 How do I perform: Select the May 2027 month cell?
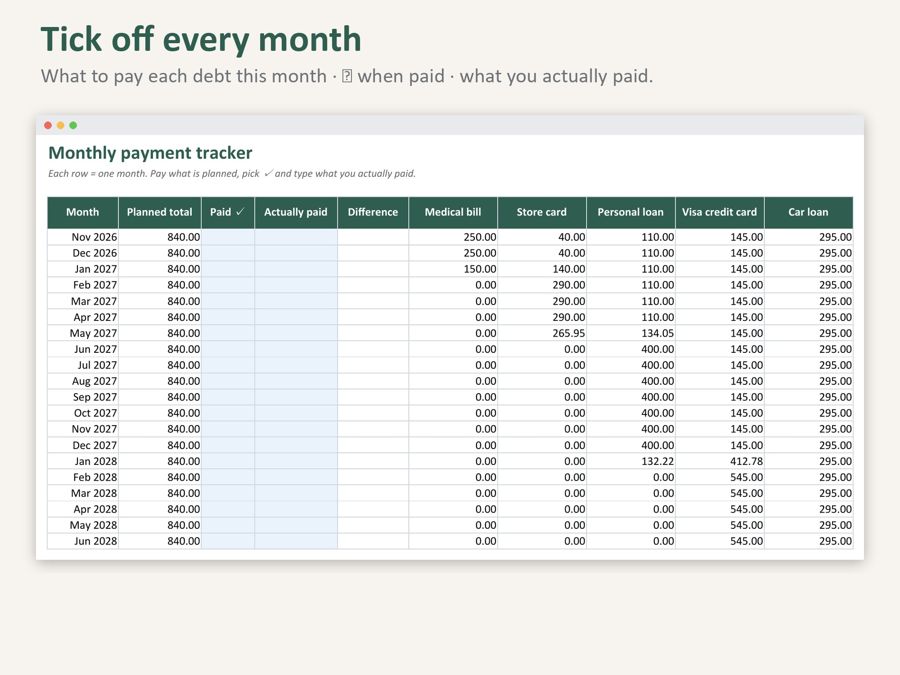tap(83, 333)
